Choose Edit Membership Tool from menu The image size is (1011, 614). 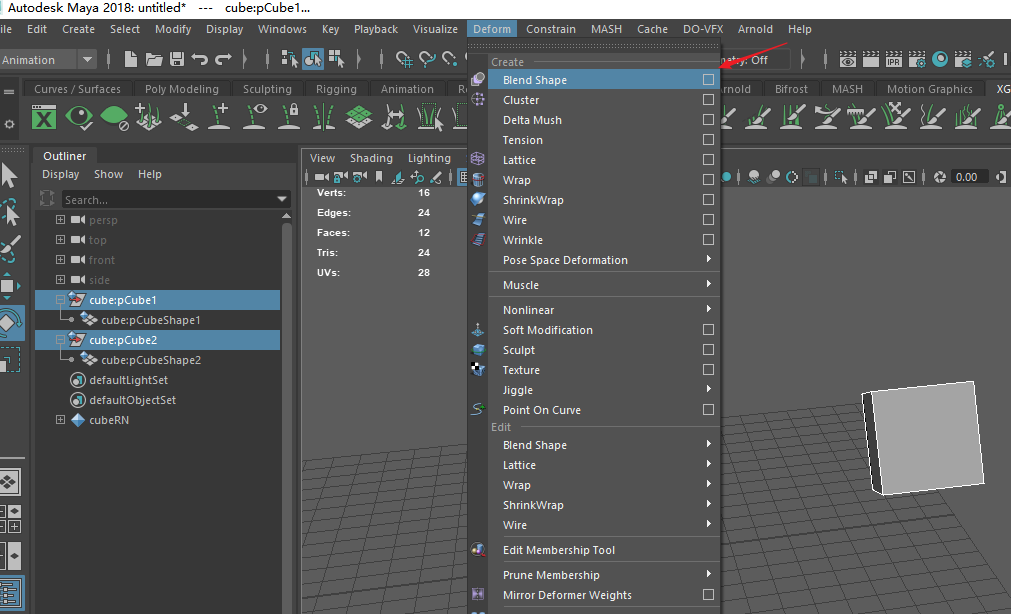(x=559, y=550)
